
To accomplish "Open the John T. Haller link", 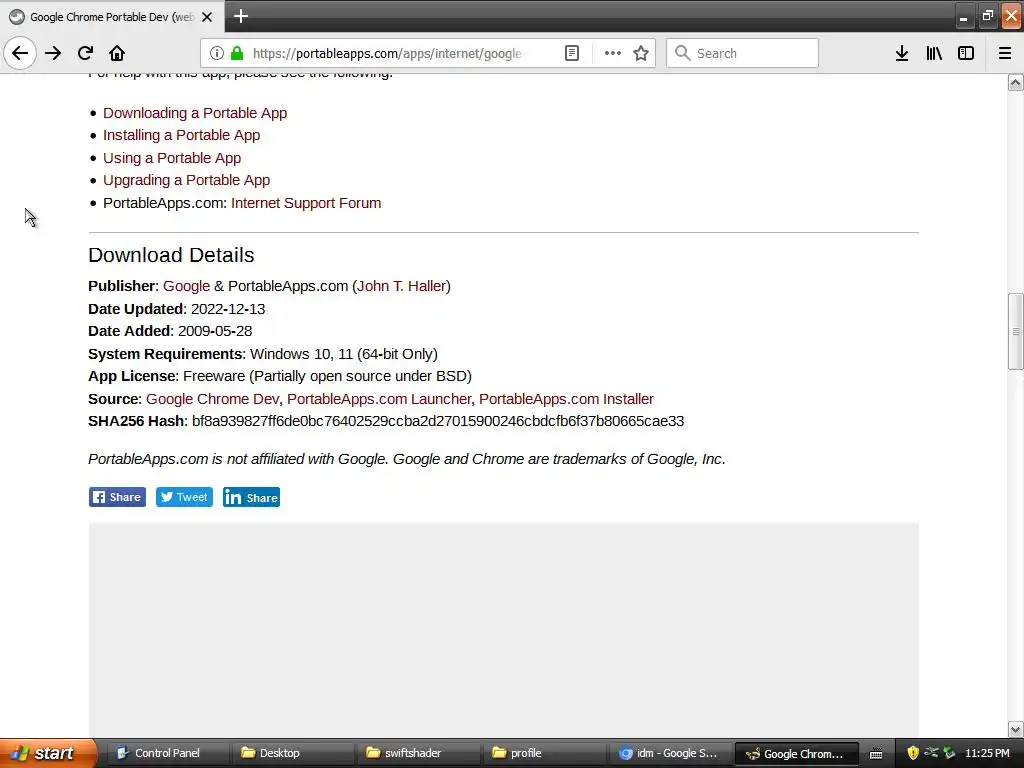I will (402, 286).
